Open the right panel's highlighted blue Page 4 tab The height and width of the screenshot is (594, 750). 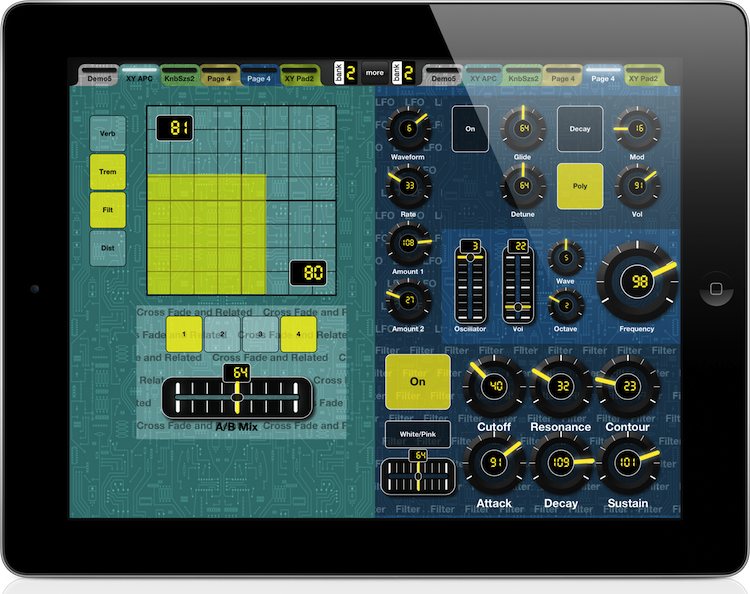603,76
